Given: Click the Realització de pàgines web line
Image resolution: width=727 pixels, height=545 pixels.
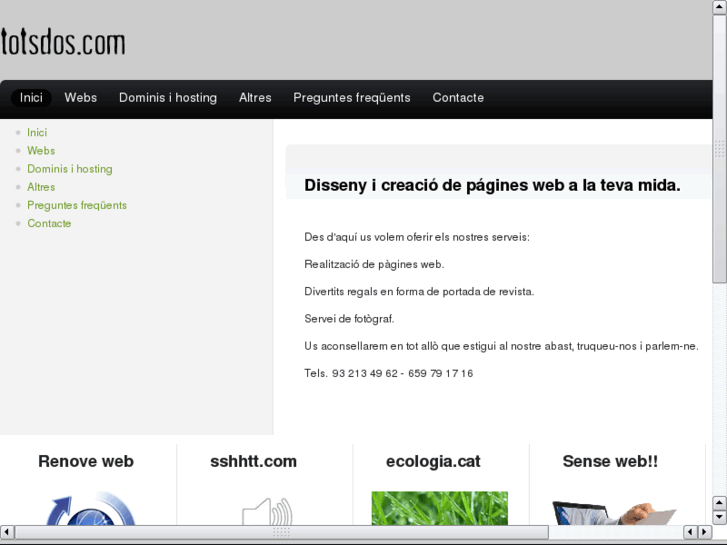Looking at the screenshot, I should pyautogui.click(x=374, y=264).
